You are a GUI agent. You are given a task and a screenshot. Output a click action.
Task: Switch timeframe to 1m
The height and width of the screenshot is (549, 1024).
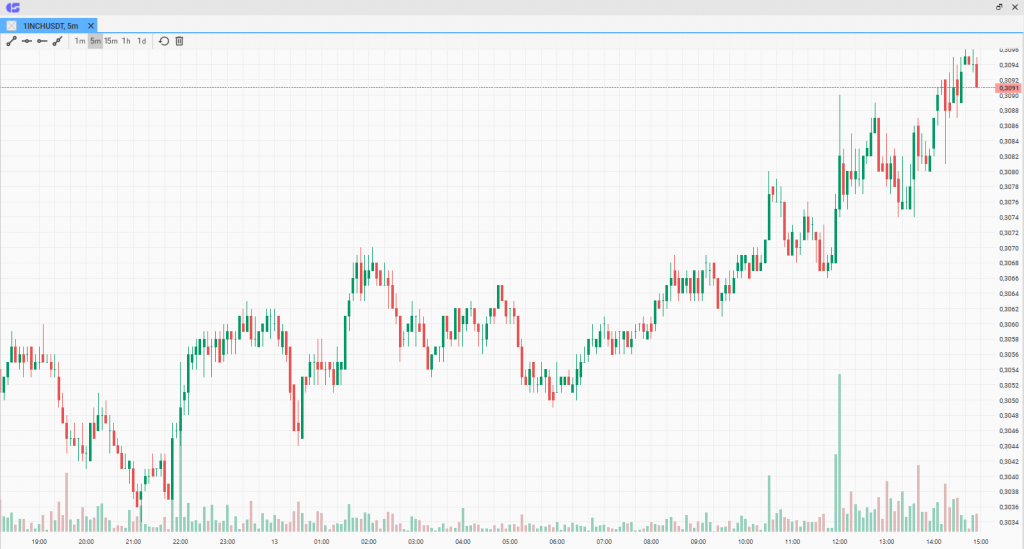click(80, 41)
